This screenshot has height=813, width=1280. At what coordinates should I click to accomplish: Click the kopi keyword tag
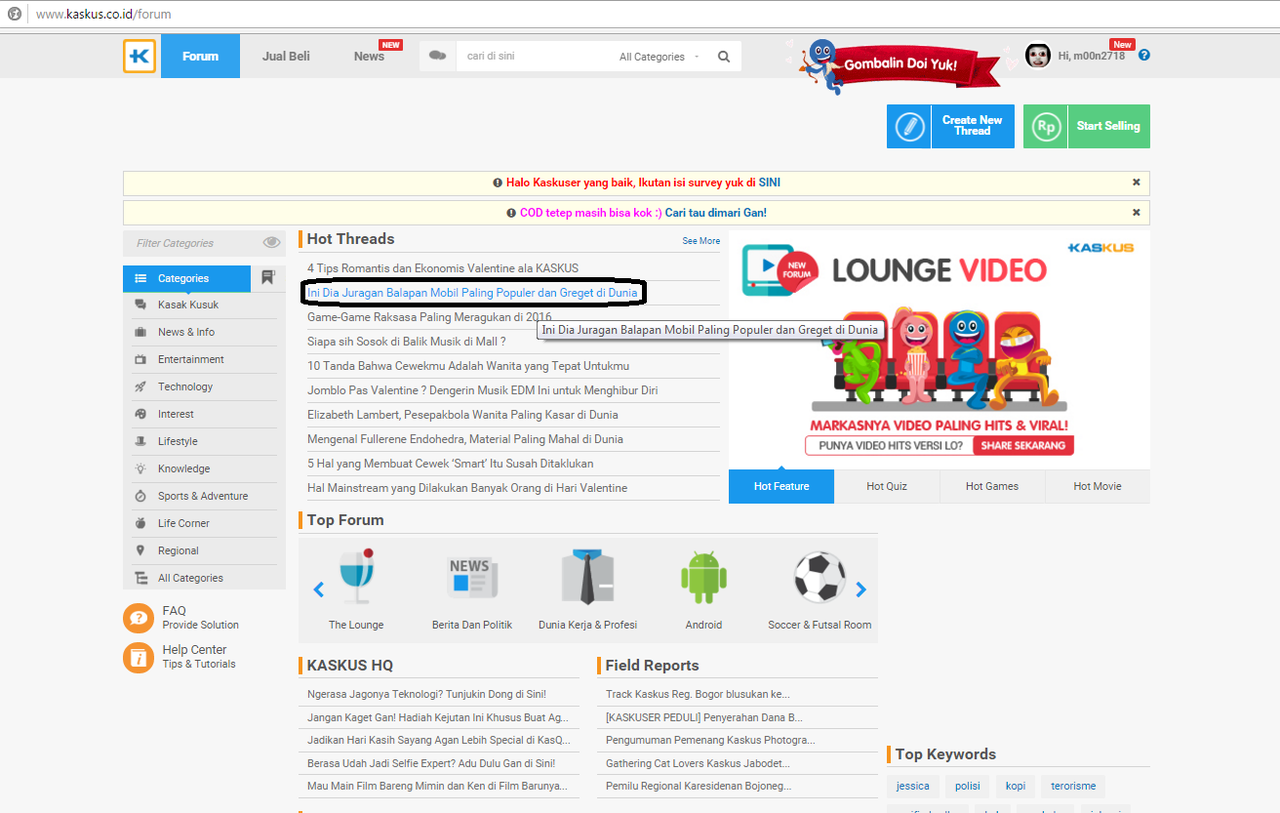(1015, 786)
